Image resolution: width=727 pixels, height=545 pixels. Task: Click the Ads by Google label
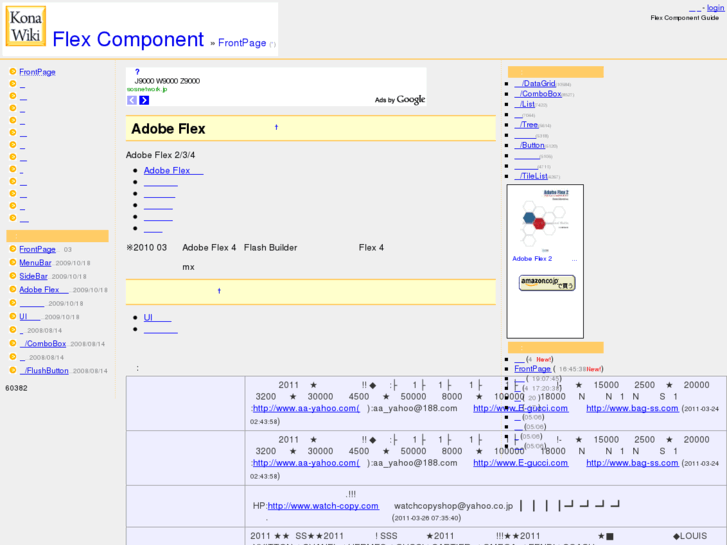coord(400,100)
